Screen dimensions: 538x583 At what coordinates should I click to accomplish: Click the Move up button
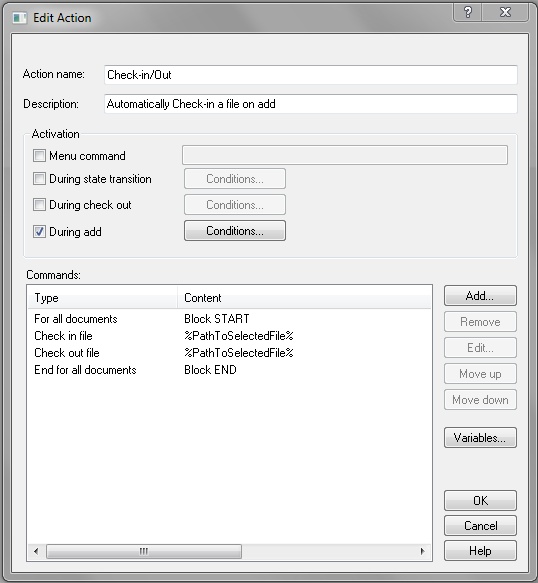pyautogui.click(x=480, y=374)
